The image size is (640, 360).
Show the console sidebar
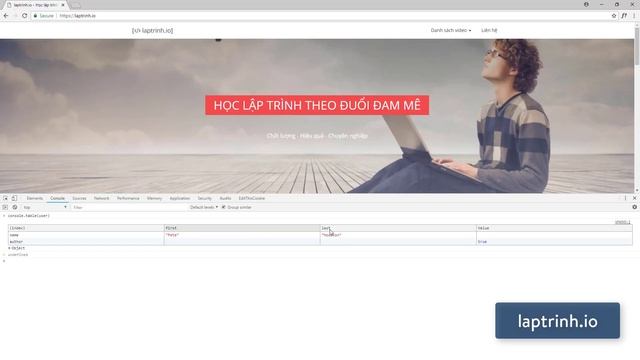5,207
